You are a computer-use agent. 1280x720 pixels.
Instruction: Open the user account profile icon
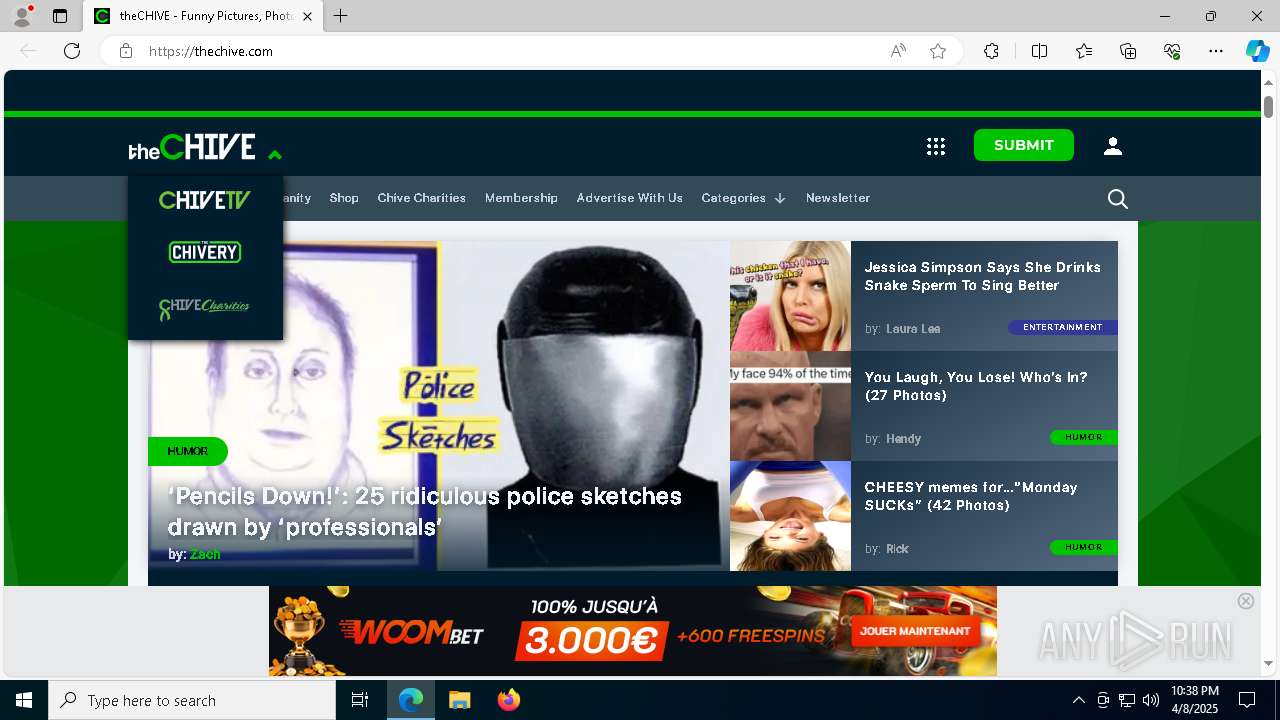(1113, 147)
